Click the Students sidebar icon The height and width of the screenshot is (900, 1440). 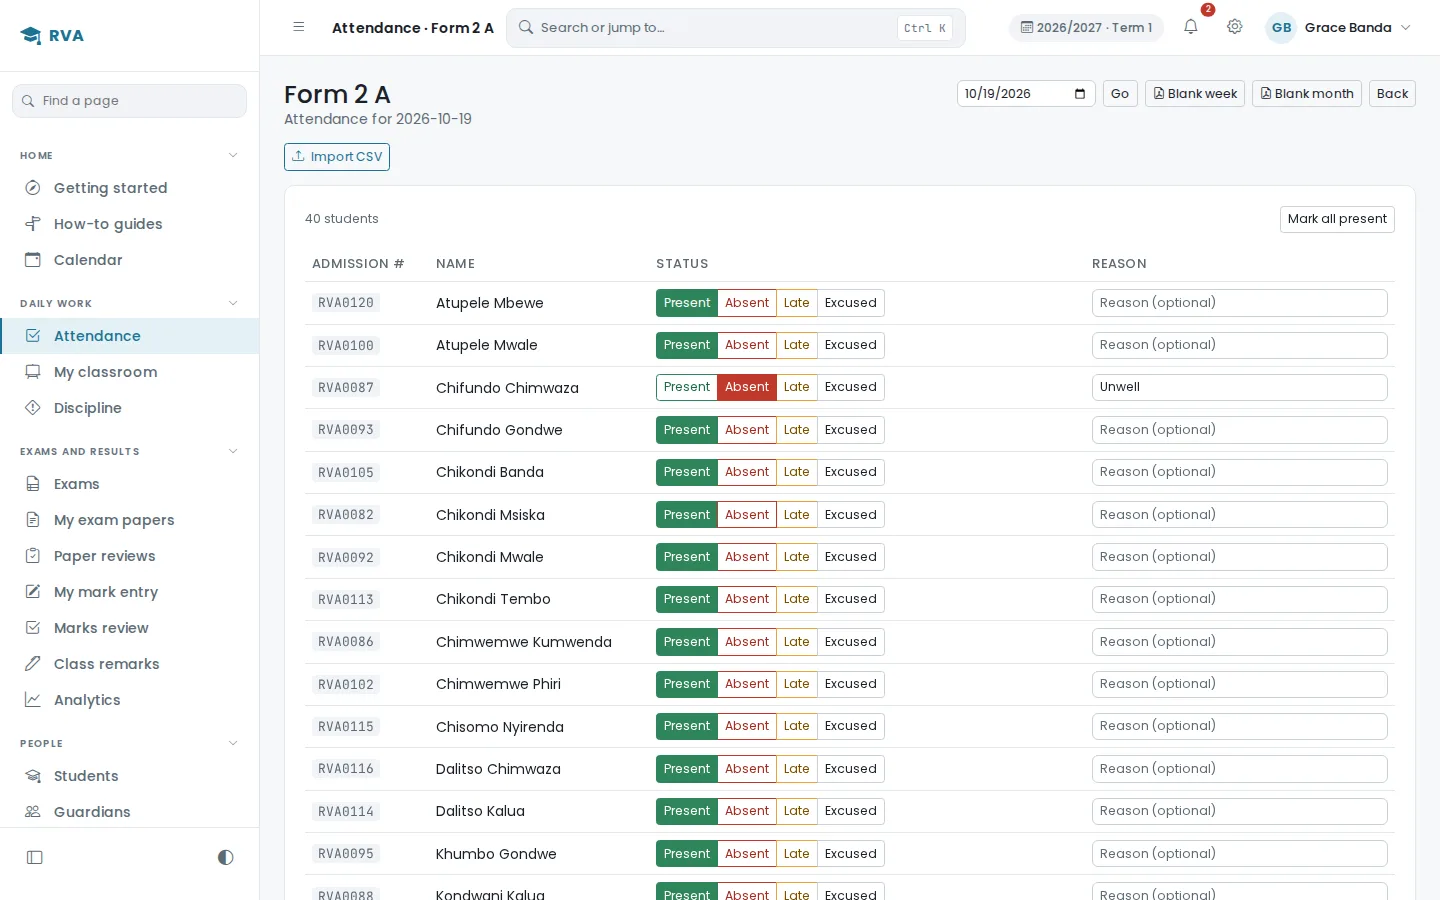click(x=33, y=776)
